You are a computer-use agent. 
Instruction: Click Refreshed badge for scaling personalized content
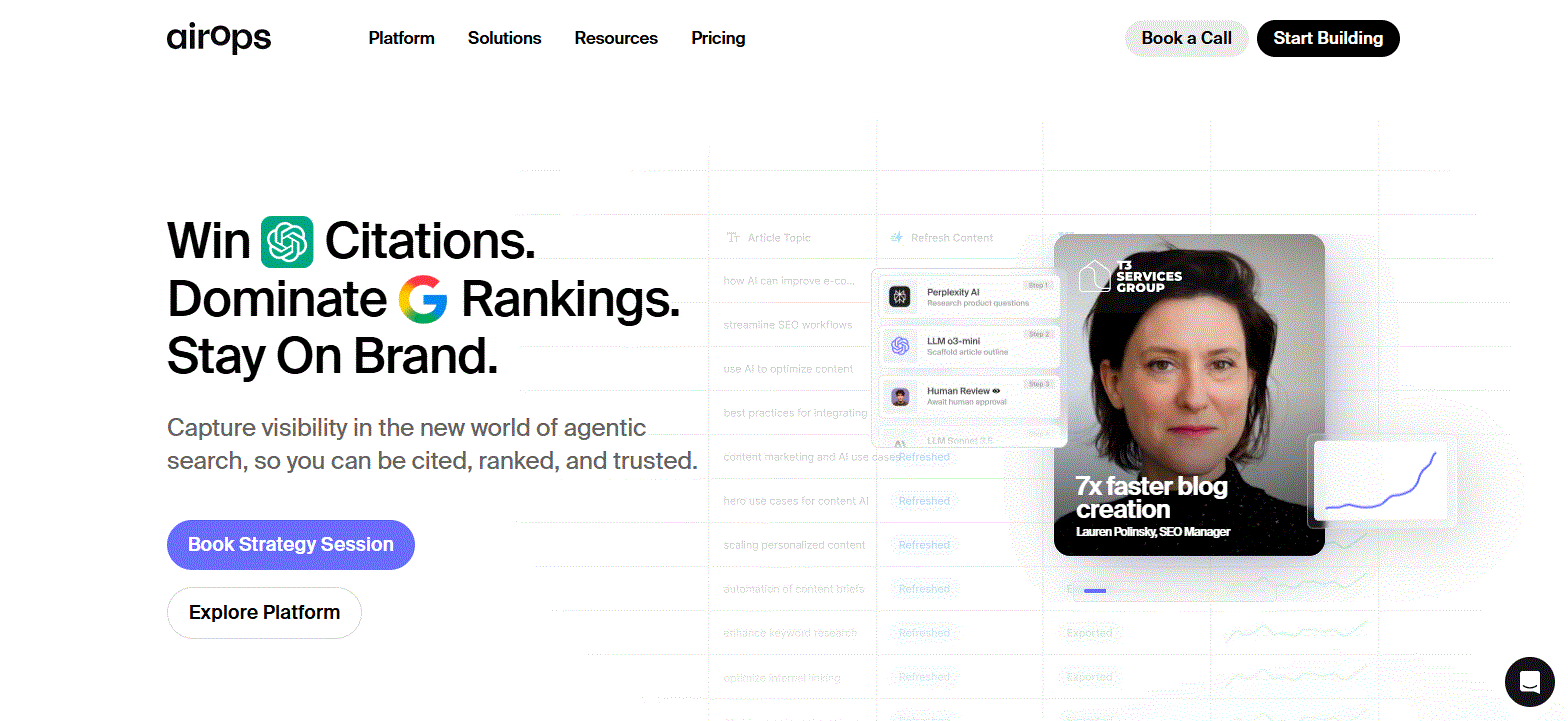[x=924, y=545]
